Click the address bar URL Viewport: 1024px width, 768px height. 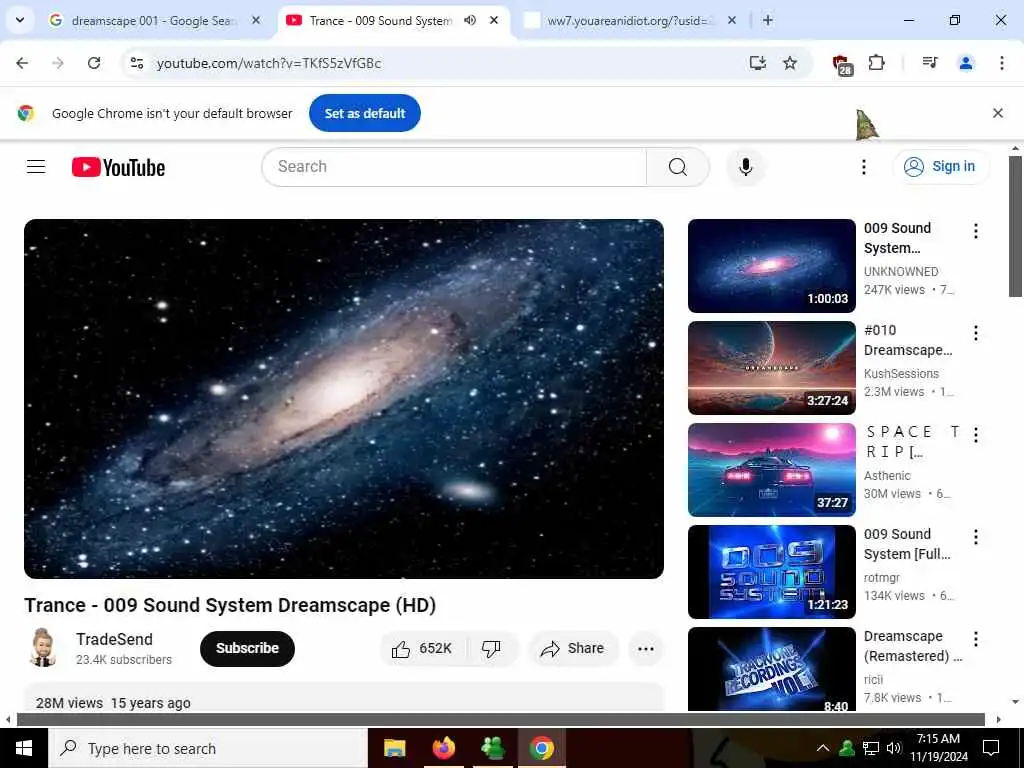[x=268, y=63]
